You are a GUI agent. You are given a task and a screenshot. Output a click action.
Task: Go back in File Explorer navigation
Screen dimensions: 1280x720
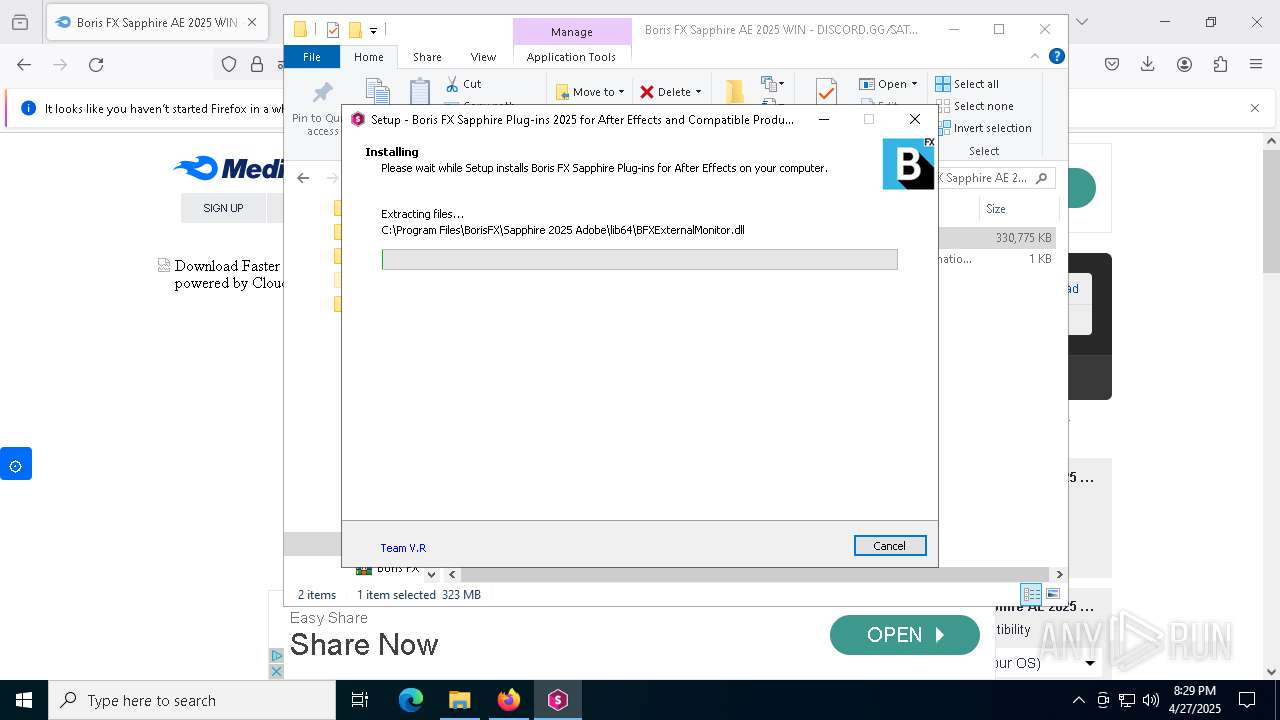(x=303, y=178)
